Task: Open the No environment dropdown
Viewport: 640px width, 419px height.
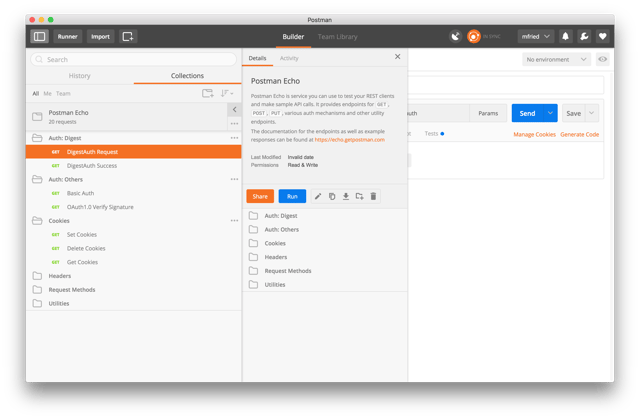Action: click(556, 59)
